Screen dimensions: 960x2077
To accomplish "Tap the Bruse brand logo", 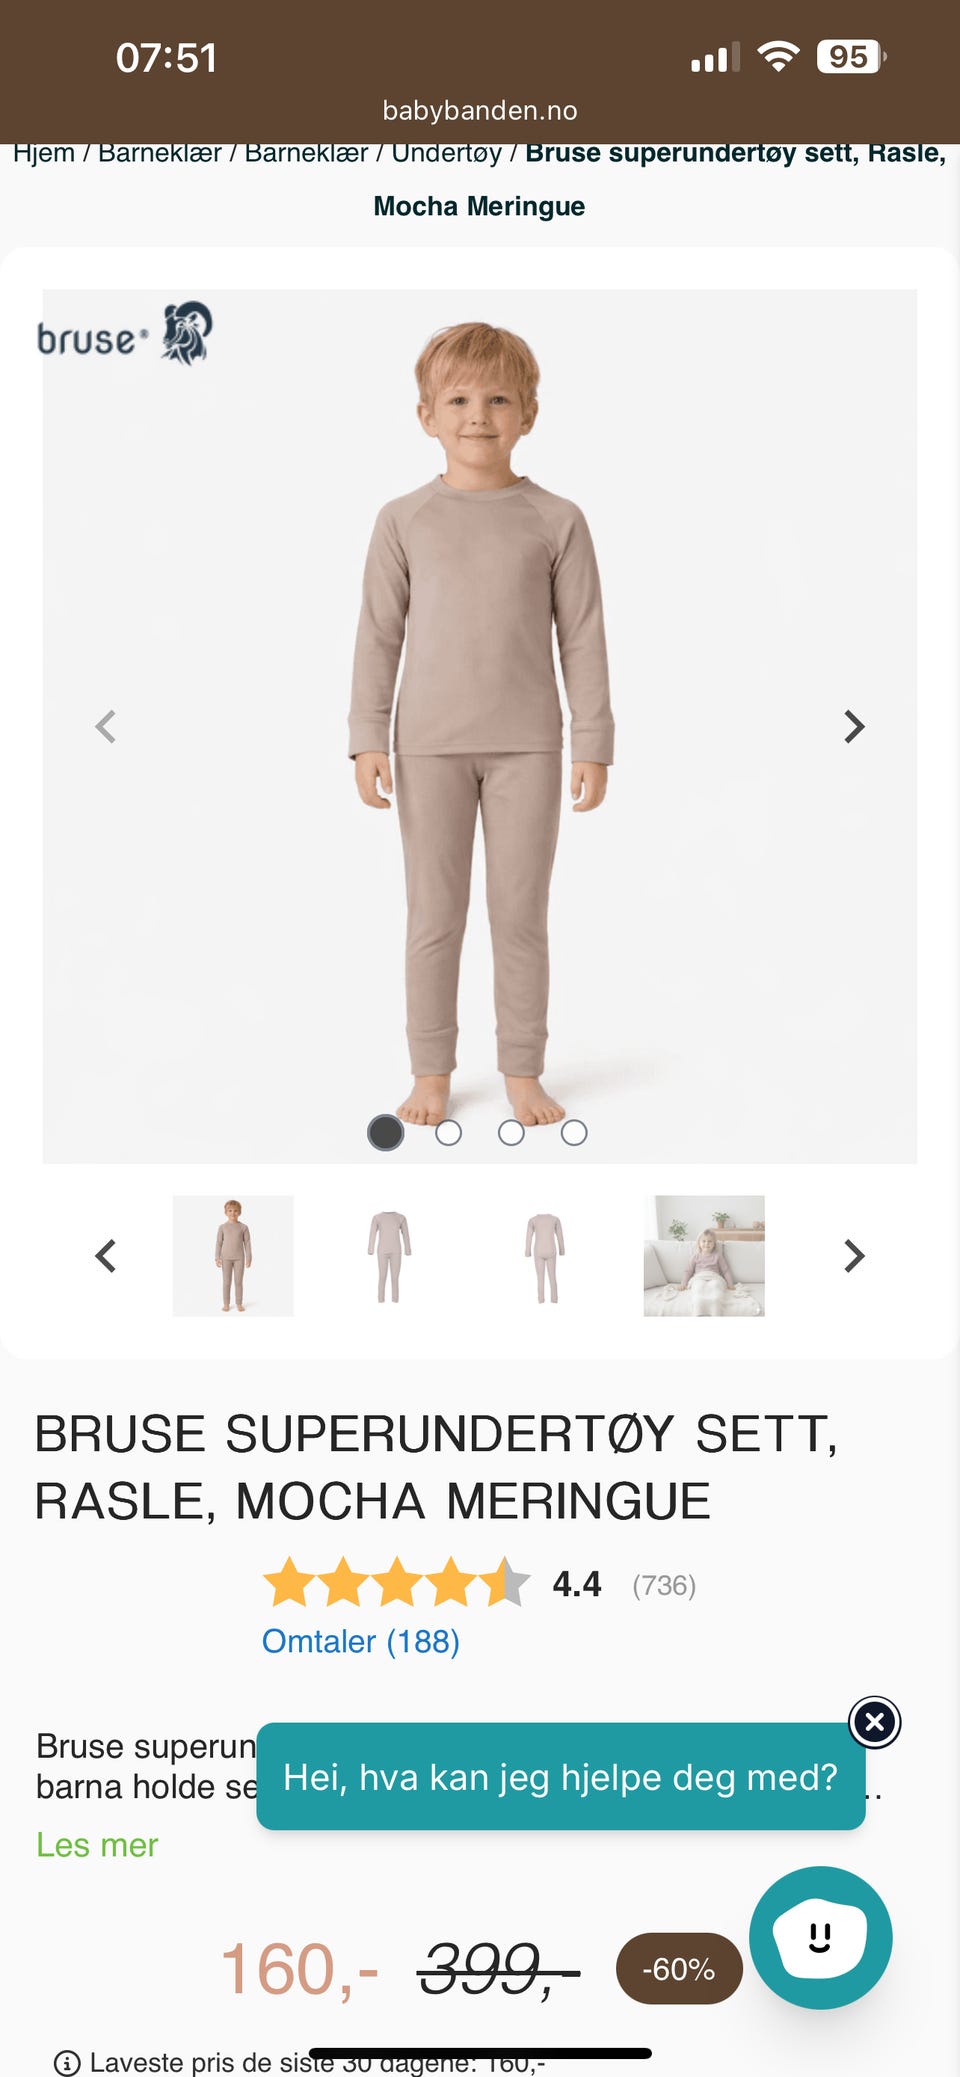I will (x=124, y=334).
